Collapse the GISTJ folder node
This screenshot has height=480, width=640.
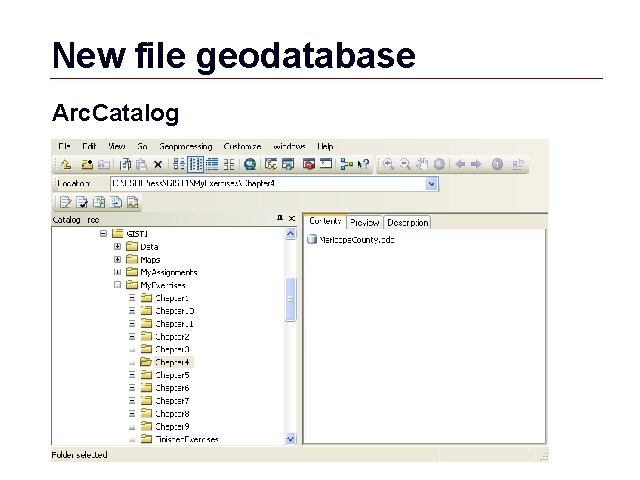[103, 233]
